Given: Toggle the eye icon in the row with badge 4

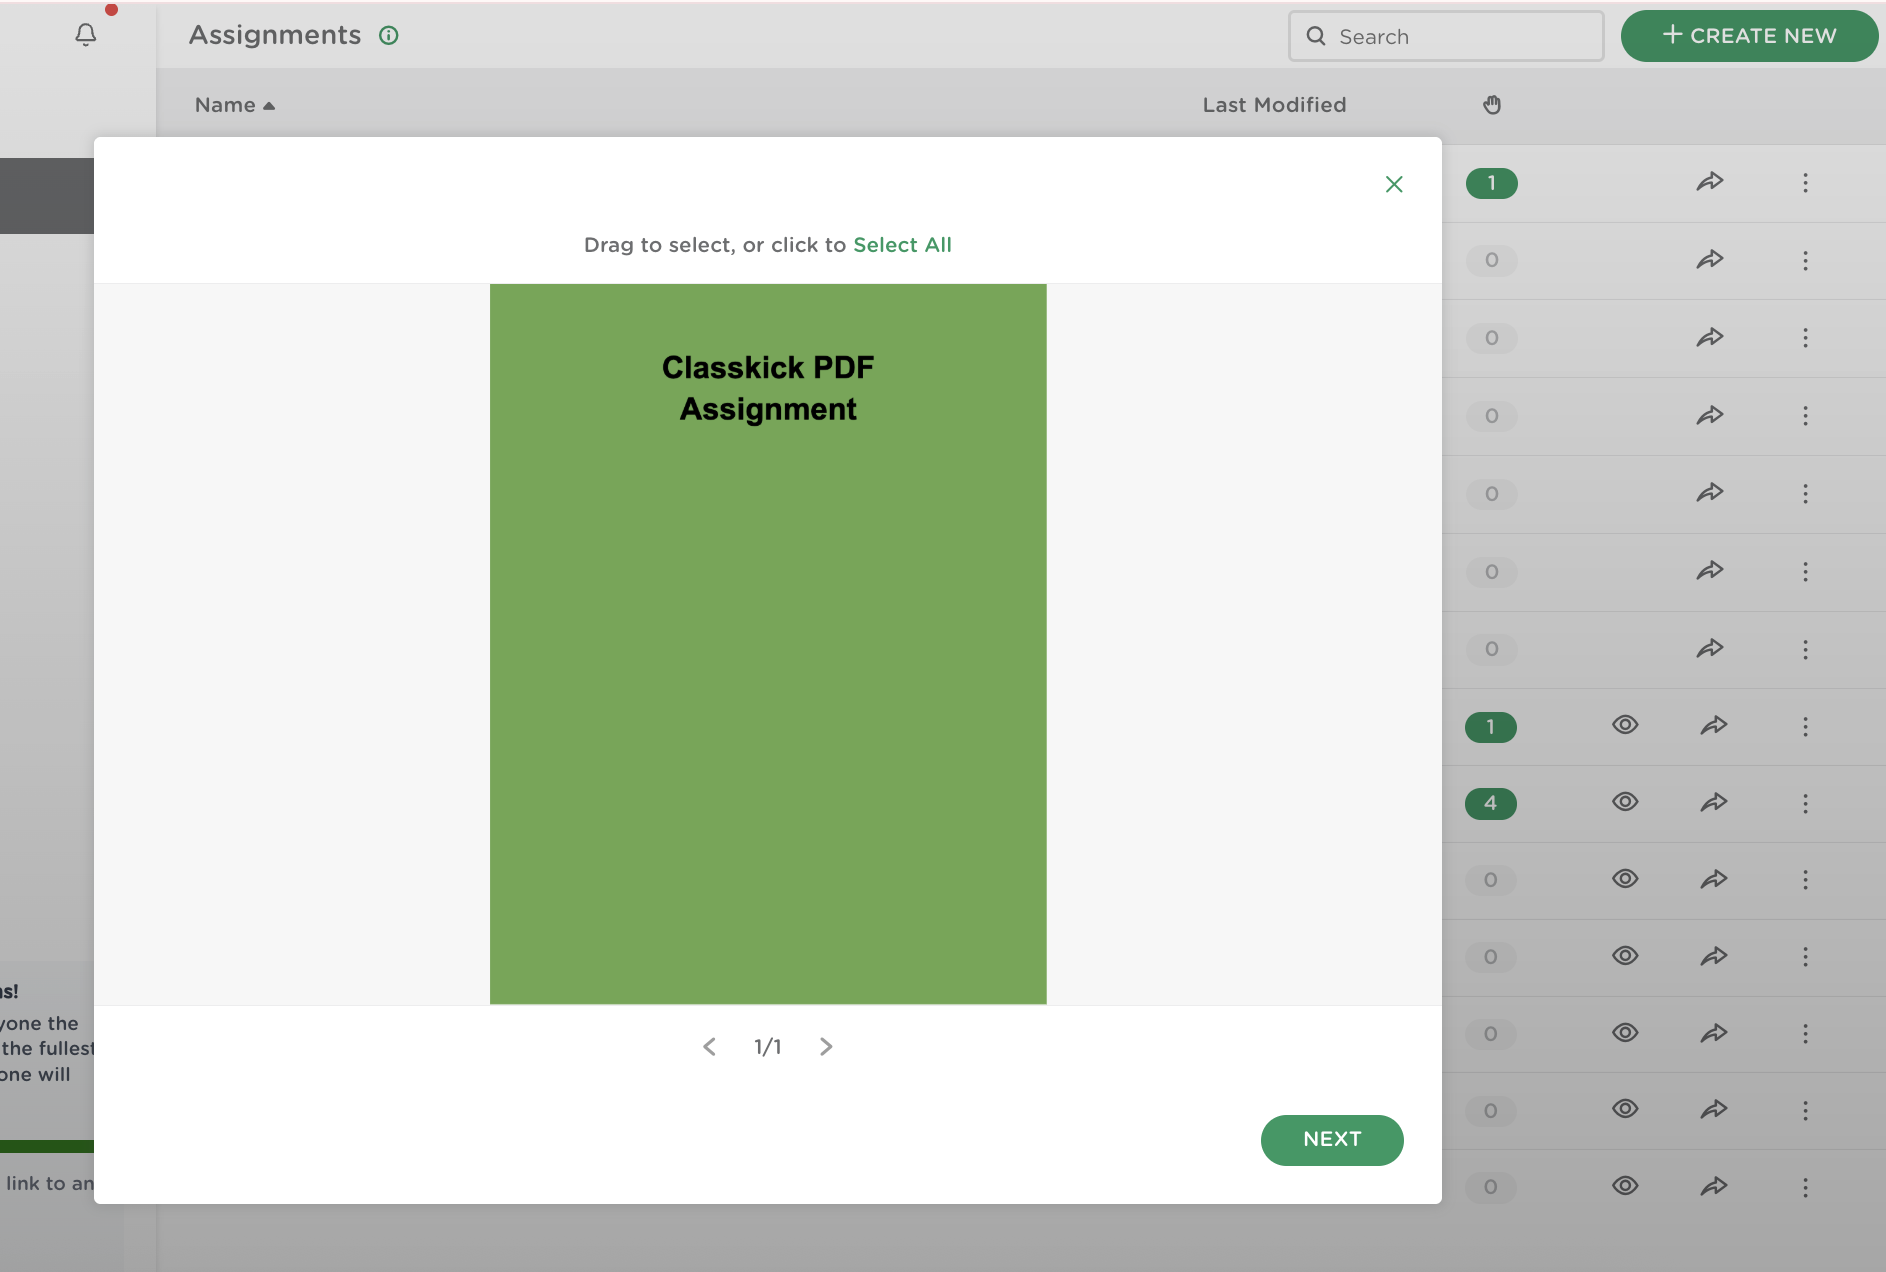Looking at the screenshot, I should click(x=1625, y=802).
